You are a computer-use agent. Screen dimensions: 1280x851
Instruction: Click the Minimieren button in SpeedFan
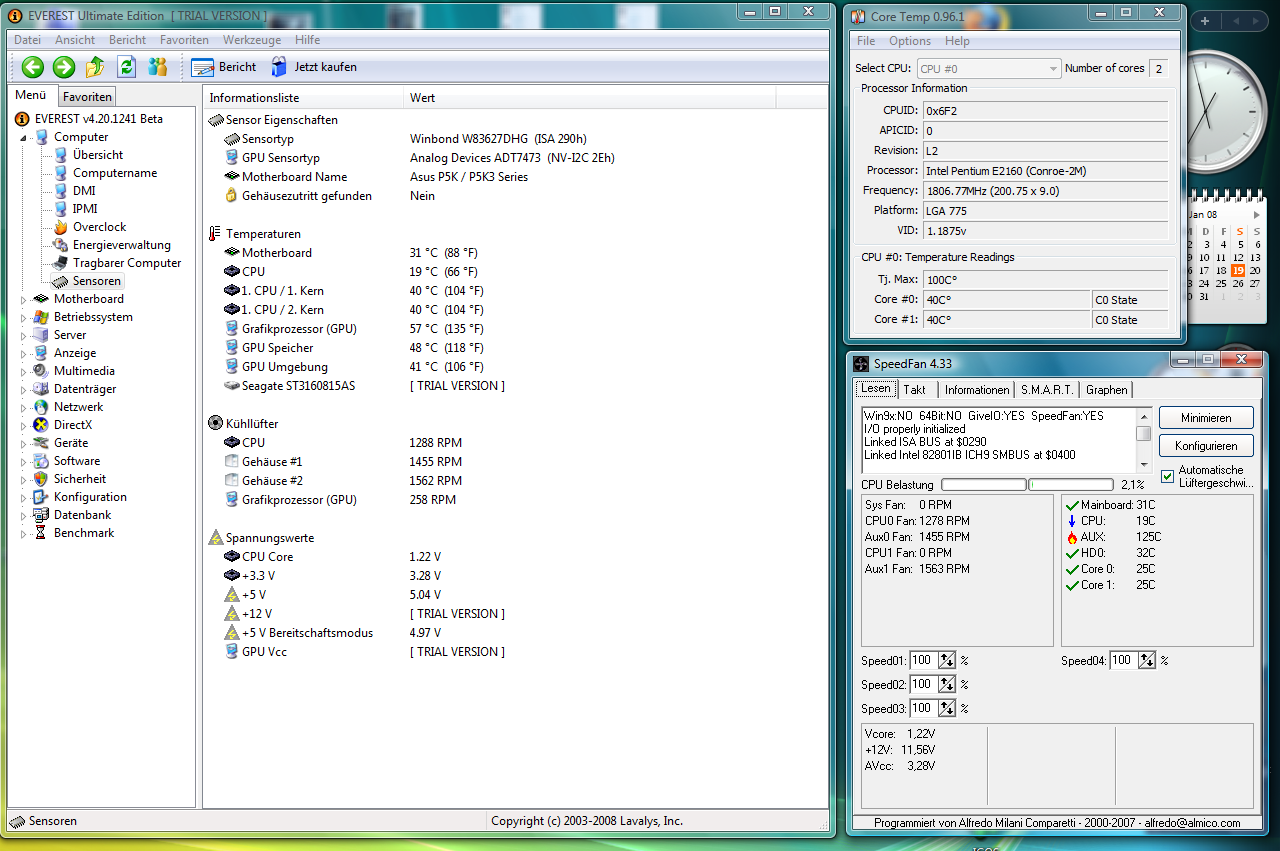[x=1206, y=418]
